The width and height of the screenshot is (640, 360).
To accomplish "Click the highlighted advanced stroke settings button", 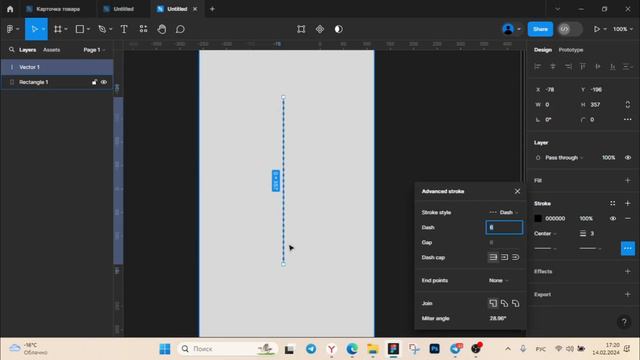I will (628, 248).
